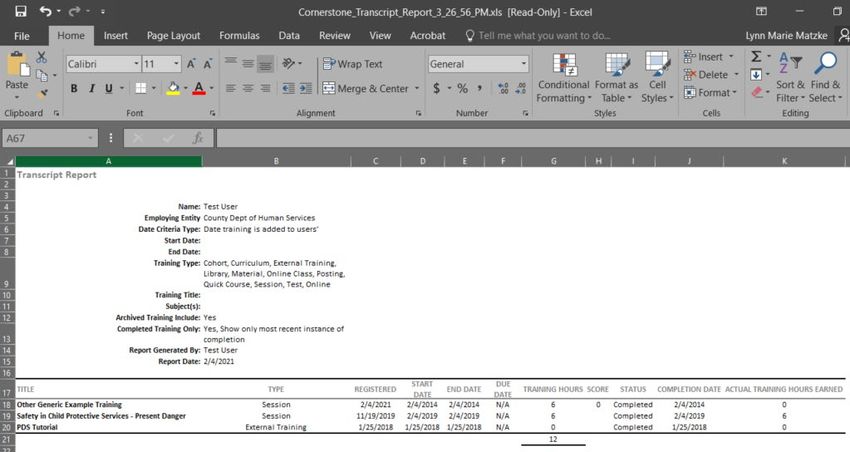Open the fill color dropdown arrow
850x452 pixels.
coord(185,88)
